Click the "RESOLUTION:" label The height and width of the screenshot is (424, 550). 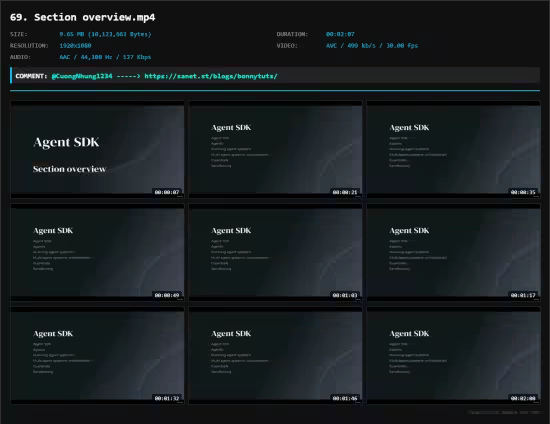29,46
